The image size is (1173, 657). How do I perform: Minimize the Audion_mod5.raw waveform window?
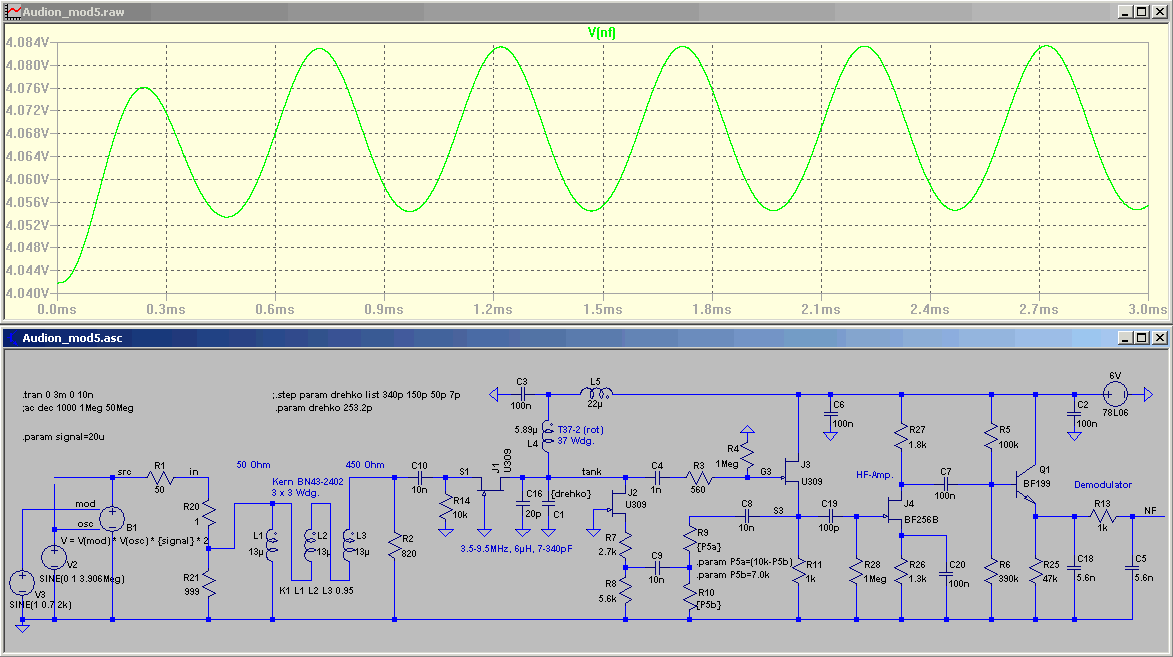coord(1126,12)
